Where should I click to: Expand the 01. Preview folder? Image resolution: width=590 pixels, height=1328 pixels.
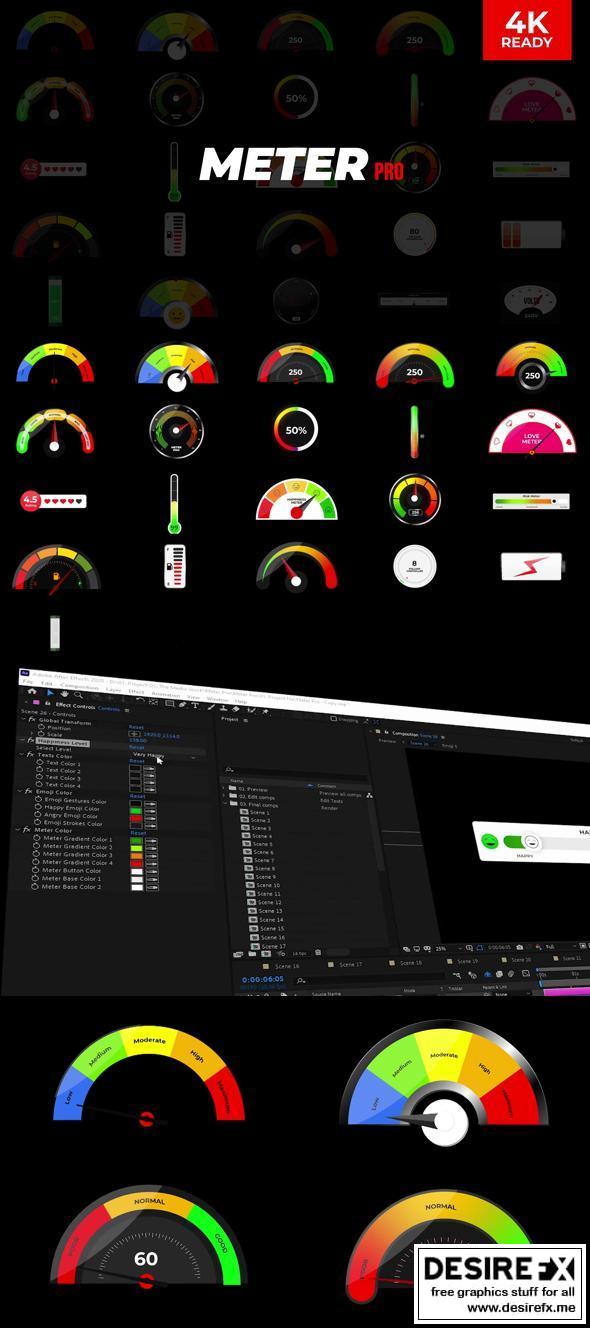click(x=223, y=788)
